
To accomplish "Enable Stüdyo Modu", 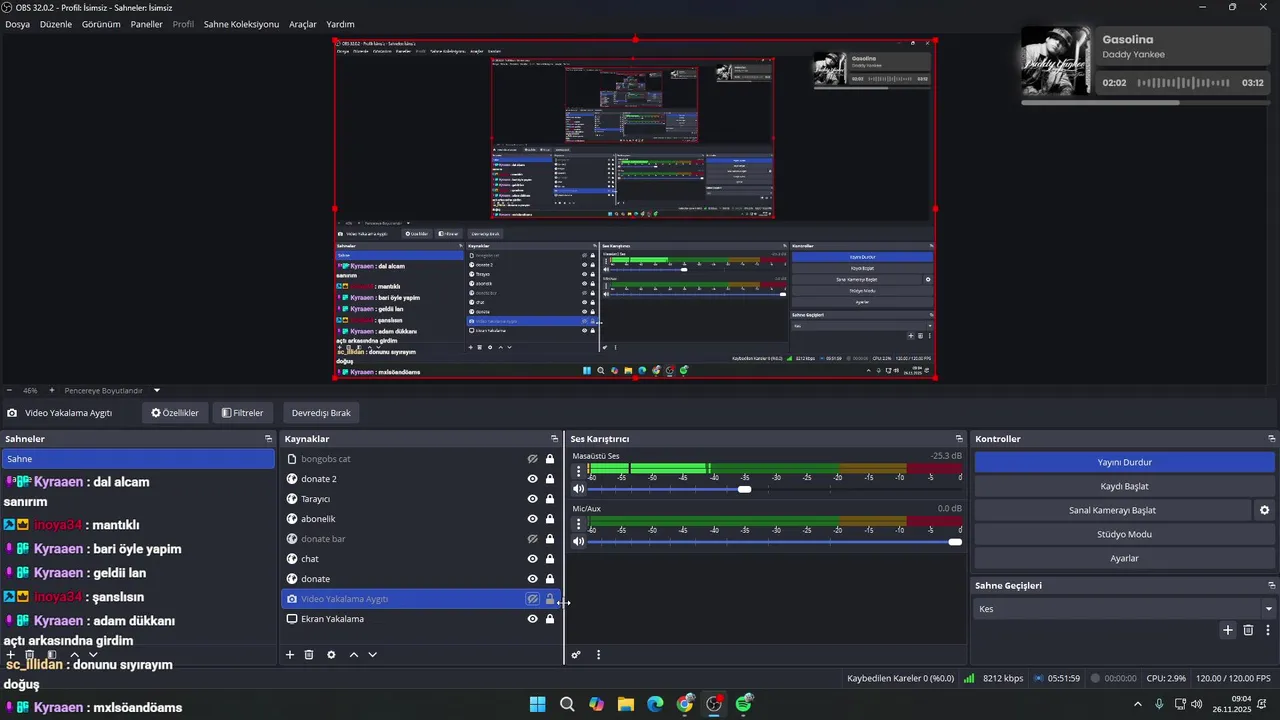I will coord(1124,534).
